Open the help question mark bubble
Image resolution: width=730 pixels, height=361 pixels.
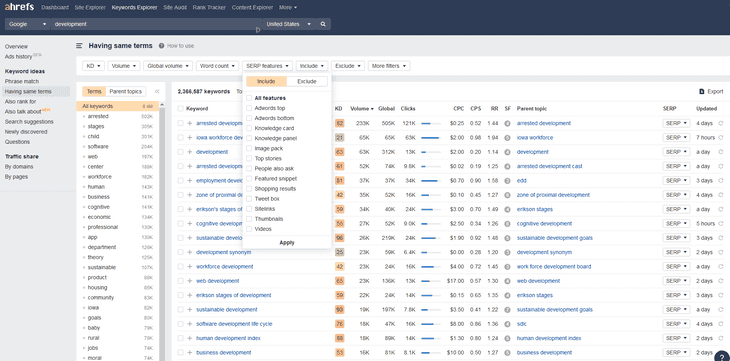(x=722, y=355)
